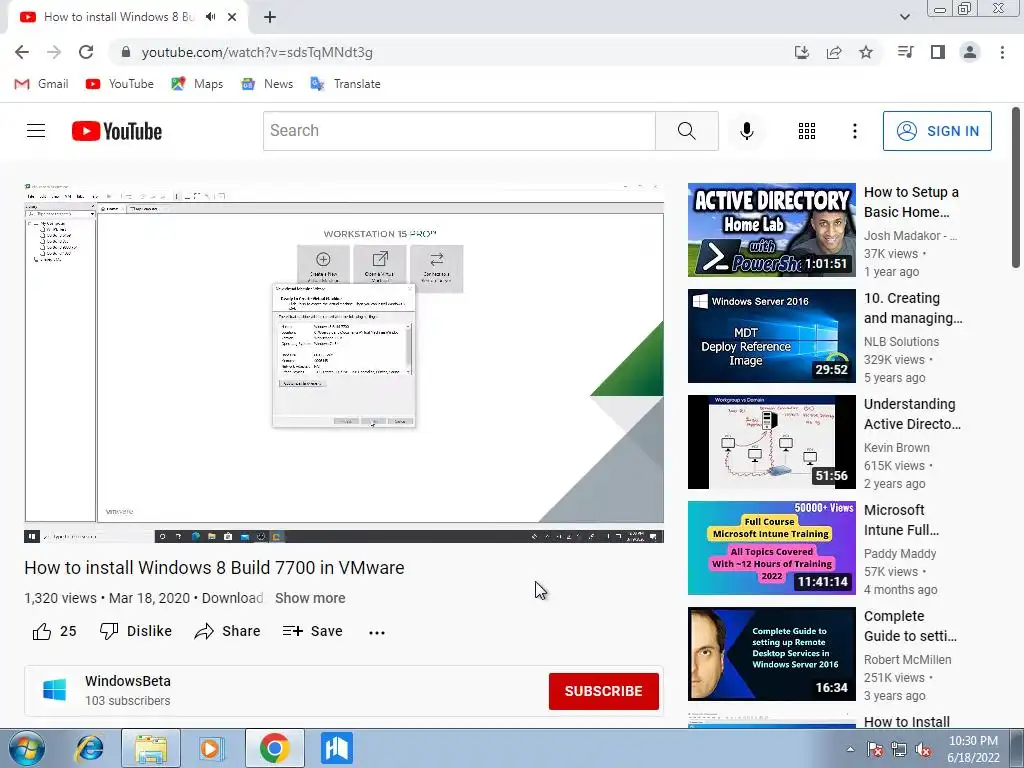Open Microsoft Intune Full Course thumbnail
The width and height of the screenshot is (1024, 768).
click(771, 548)
